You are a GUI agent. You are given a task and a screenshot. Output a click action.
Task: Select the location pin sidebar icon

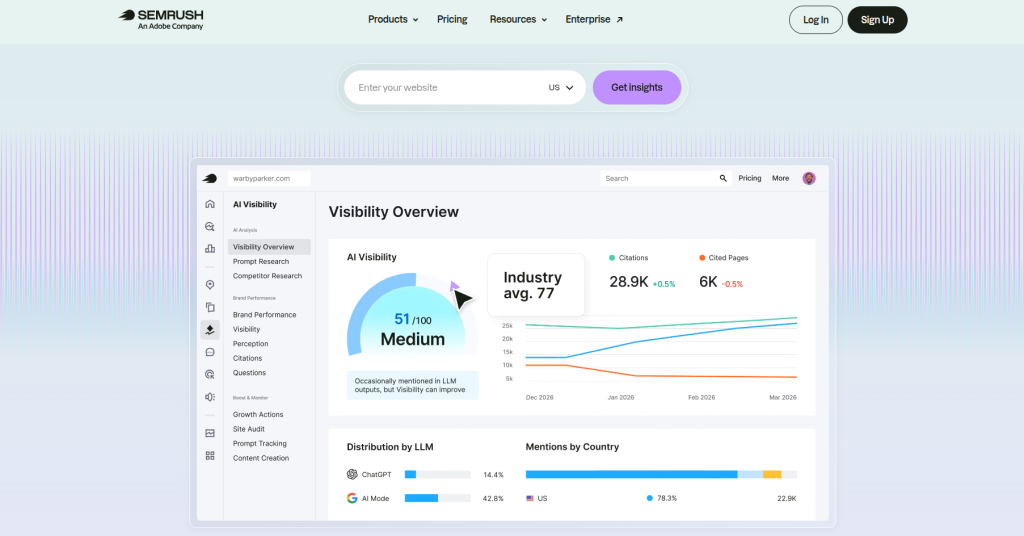210,285
